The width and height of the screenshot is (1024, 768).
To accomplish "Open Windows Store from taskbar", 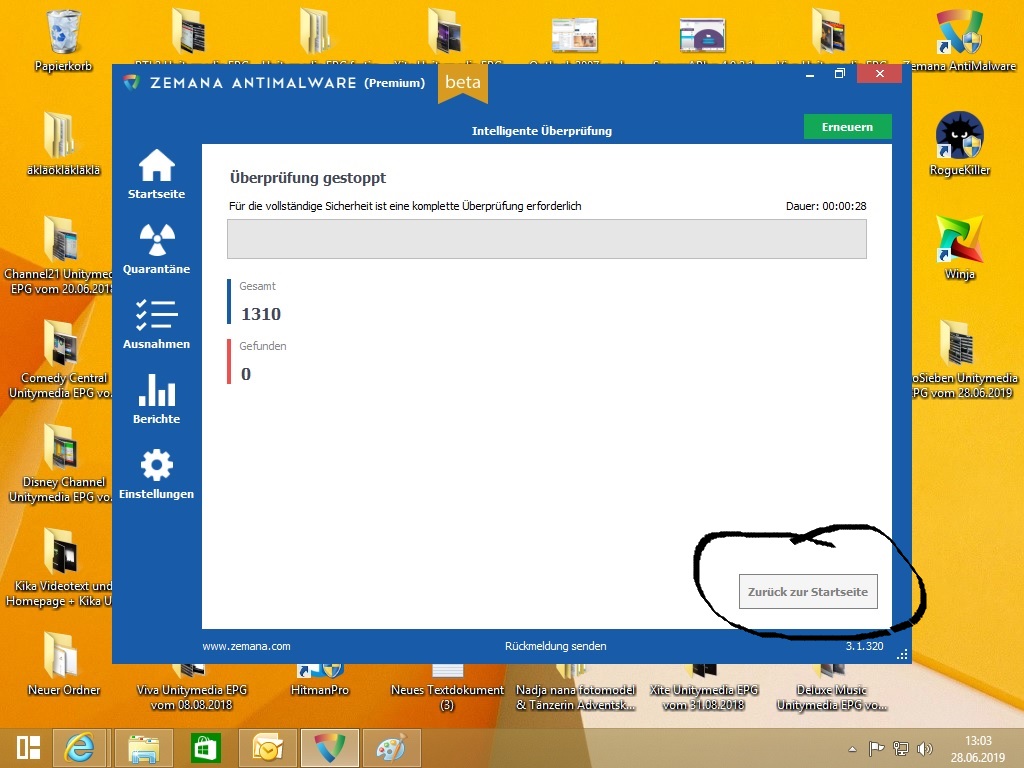I will click(206, 748).
